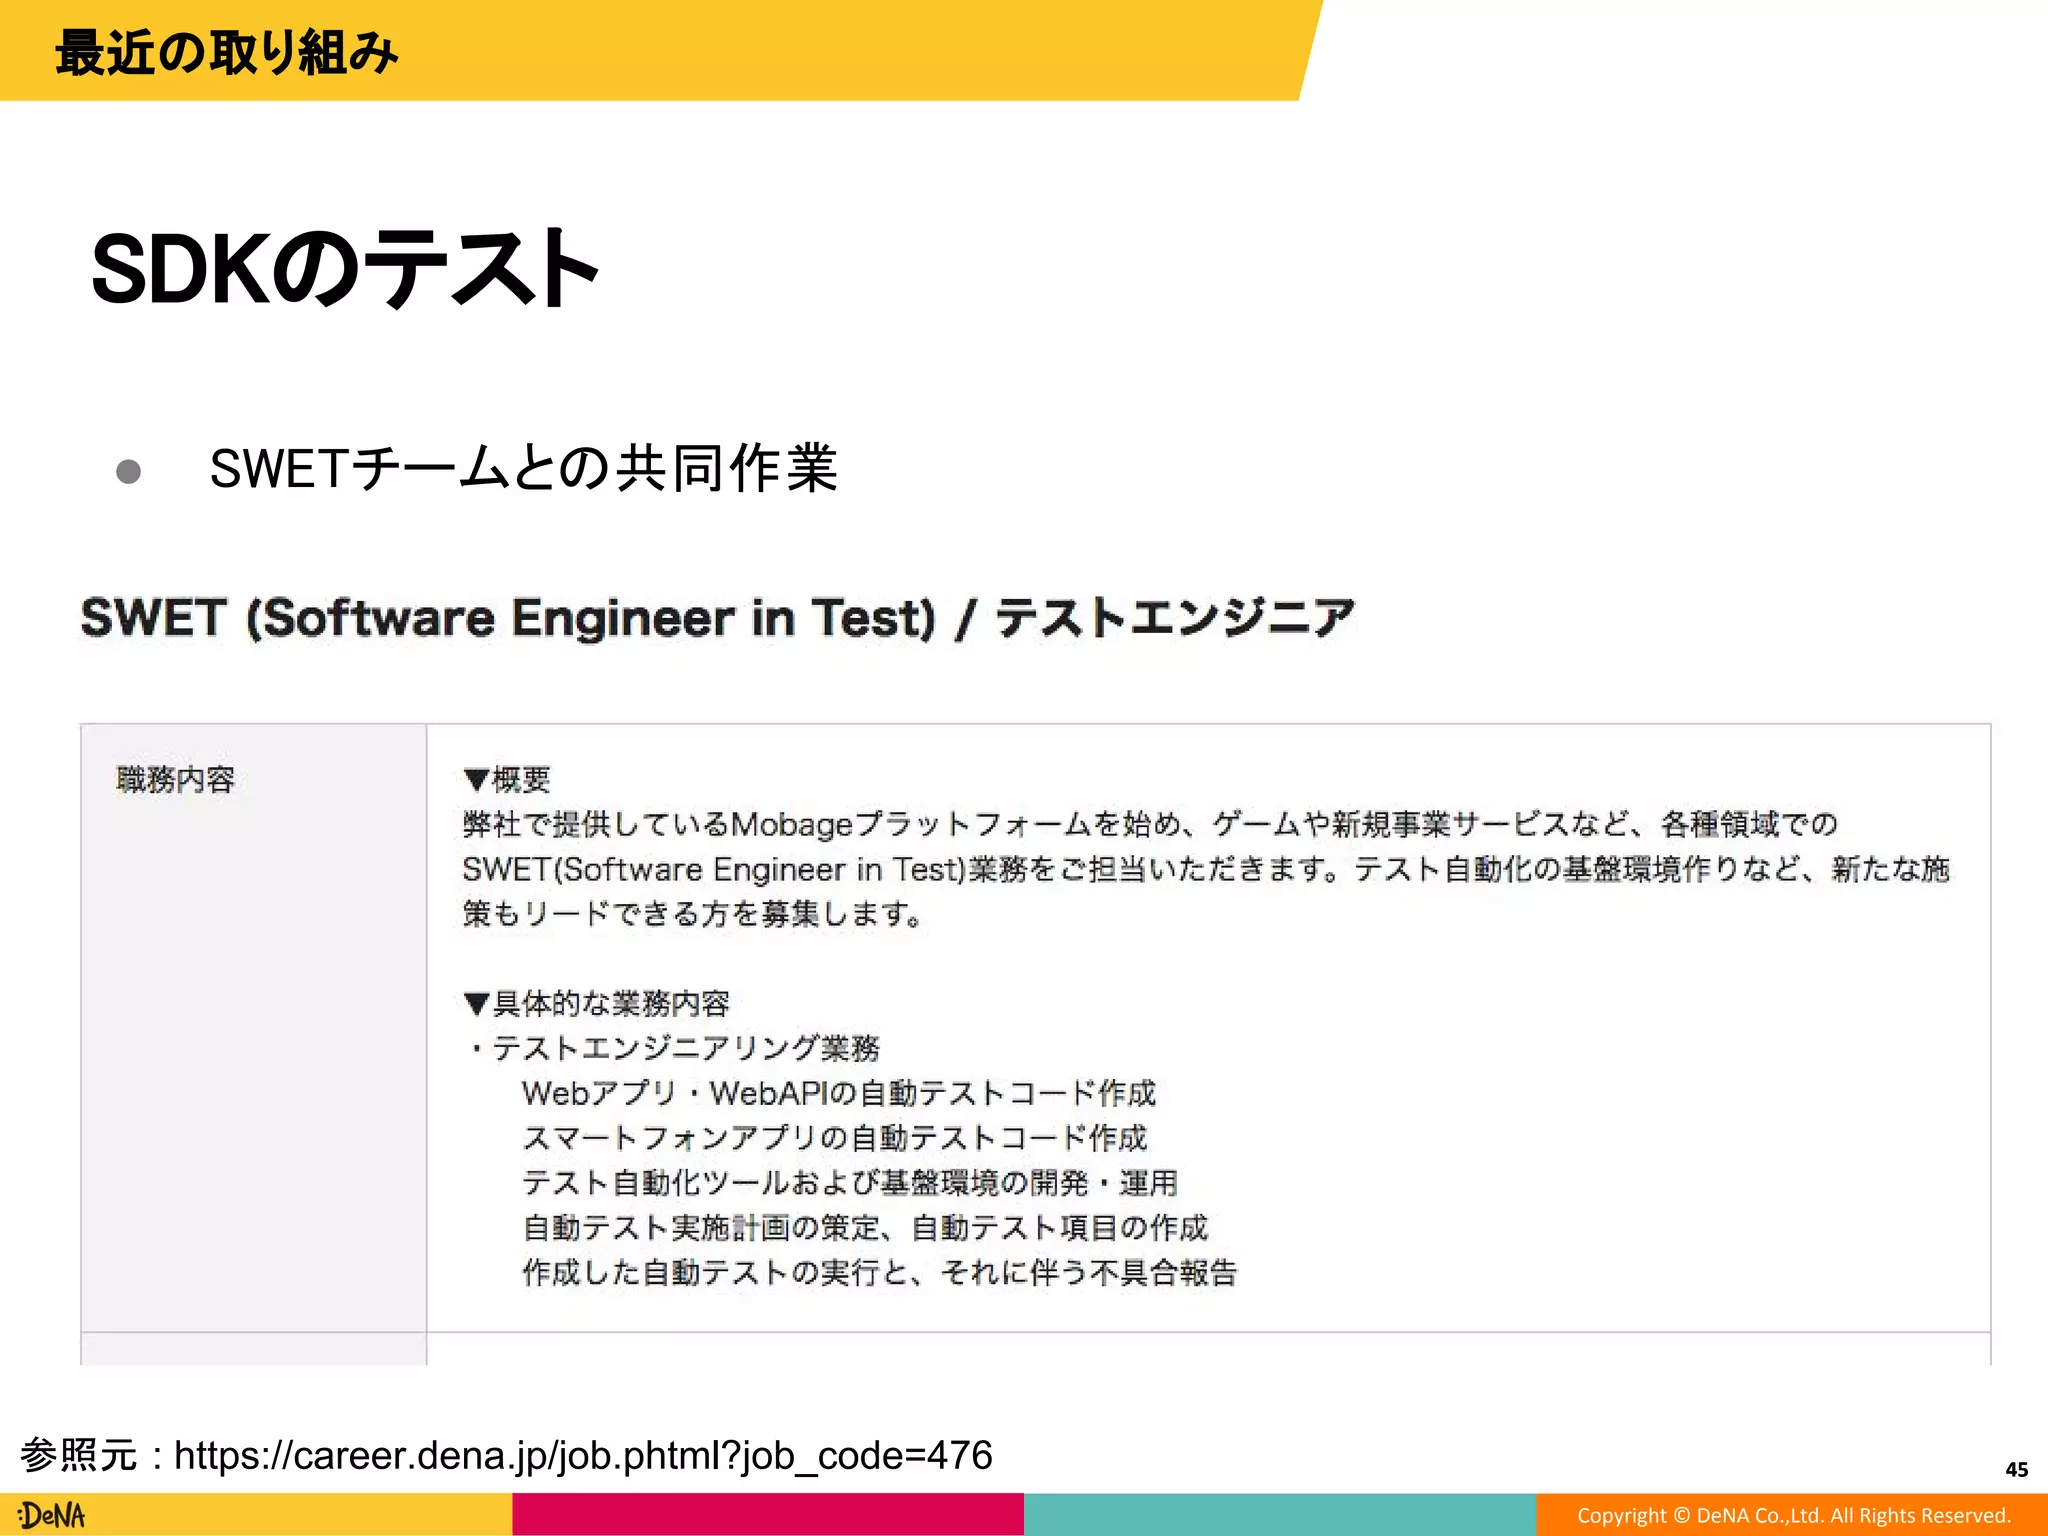Click the 参照元 label
The image size is (2048, 1536).
coord(78,1456)
